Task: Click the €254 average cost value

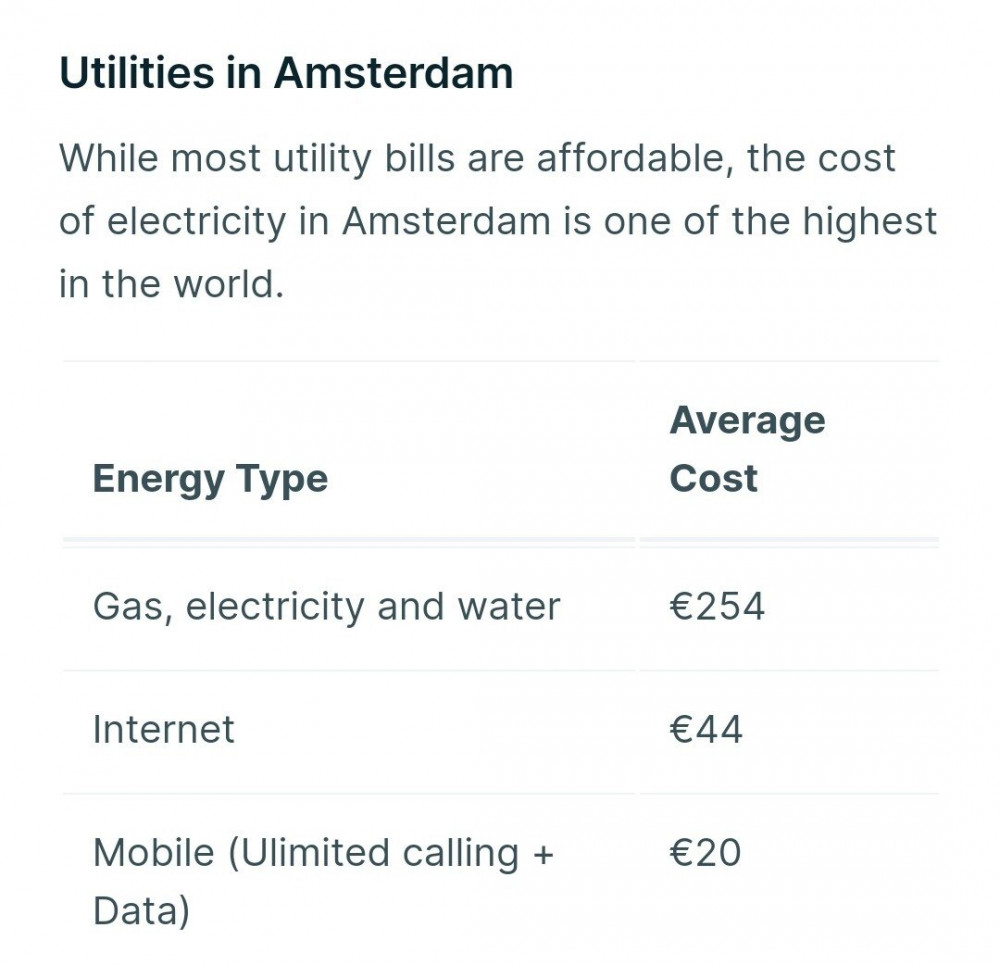Action: (x=717, y=606)
